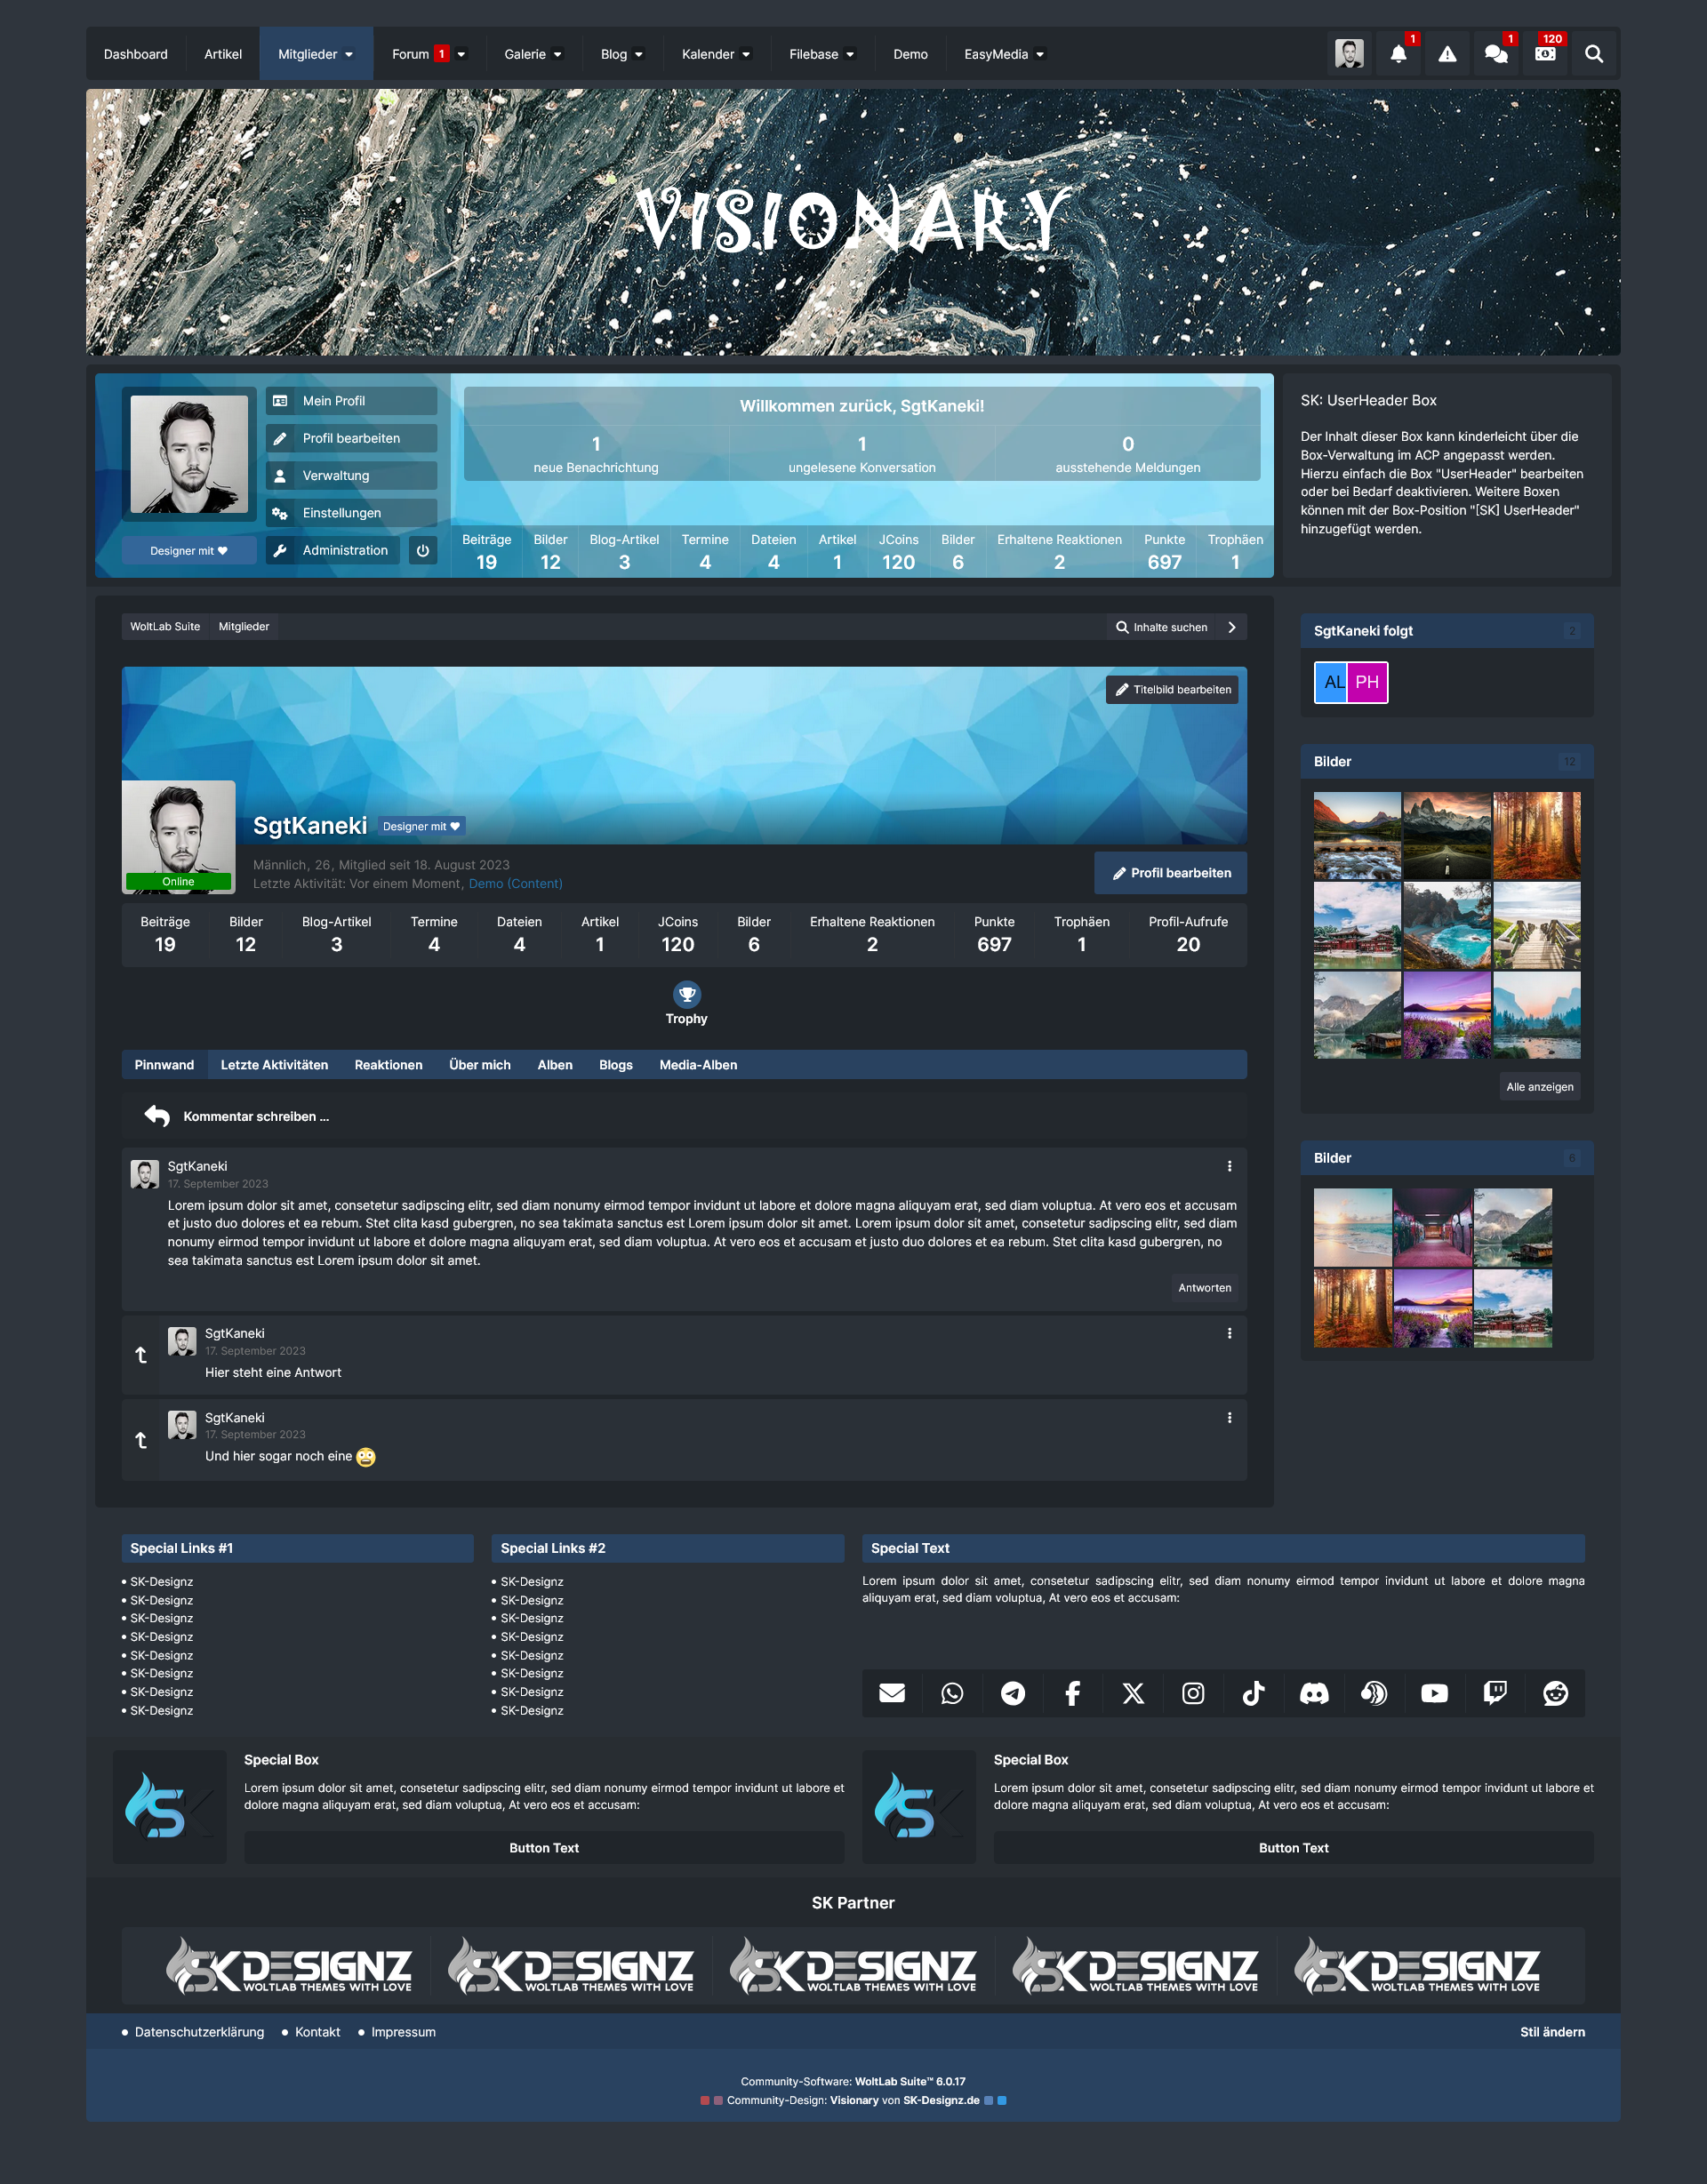Open the search magnifier icon

1594,54
